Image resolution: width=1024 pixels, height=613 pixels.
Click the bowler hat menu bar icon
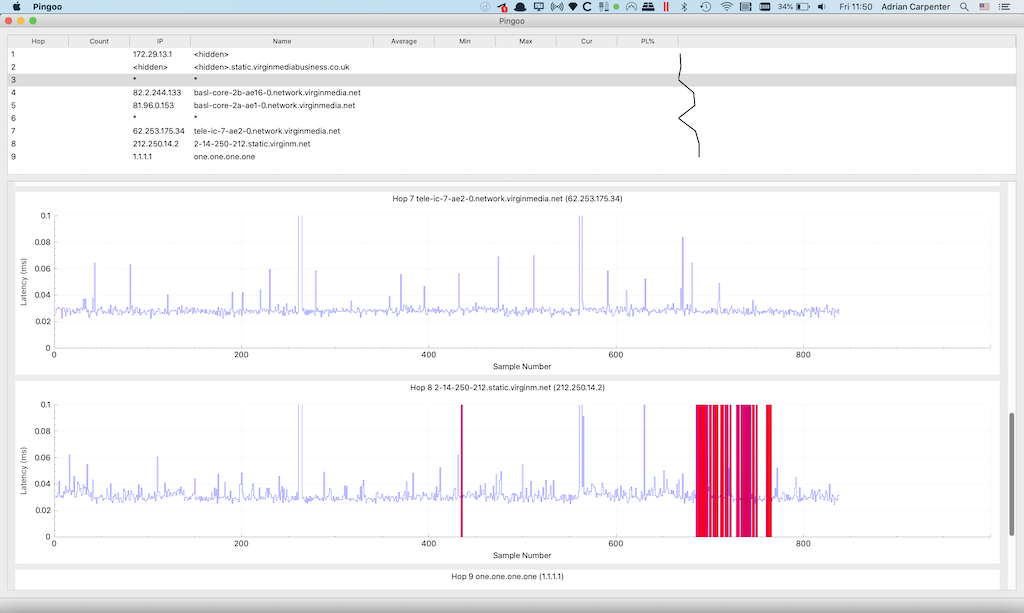pyautogui.click(x=520, y=7)
